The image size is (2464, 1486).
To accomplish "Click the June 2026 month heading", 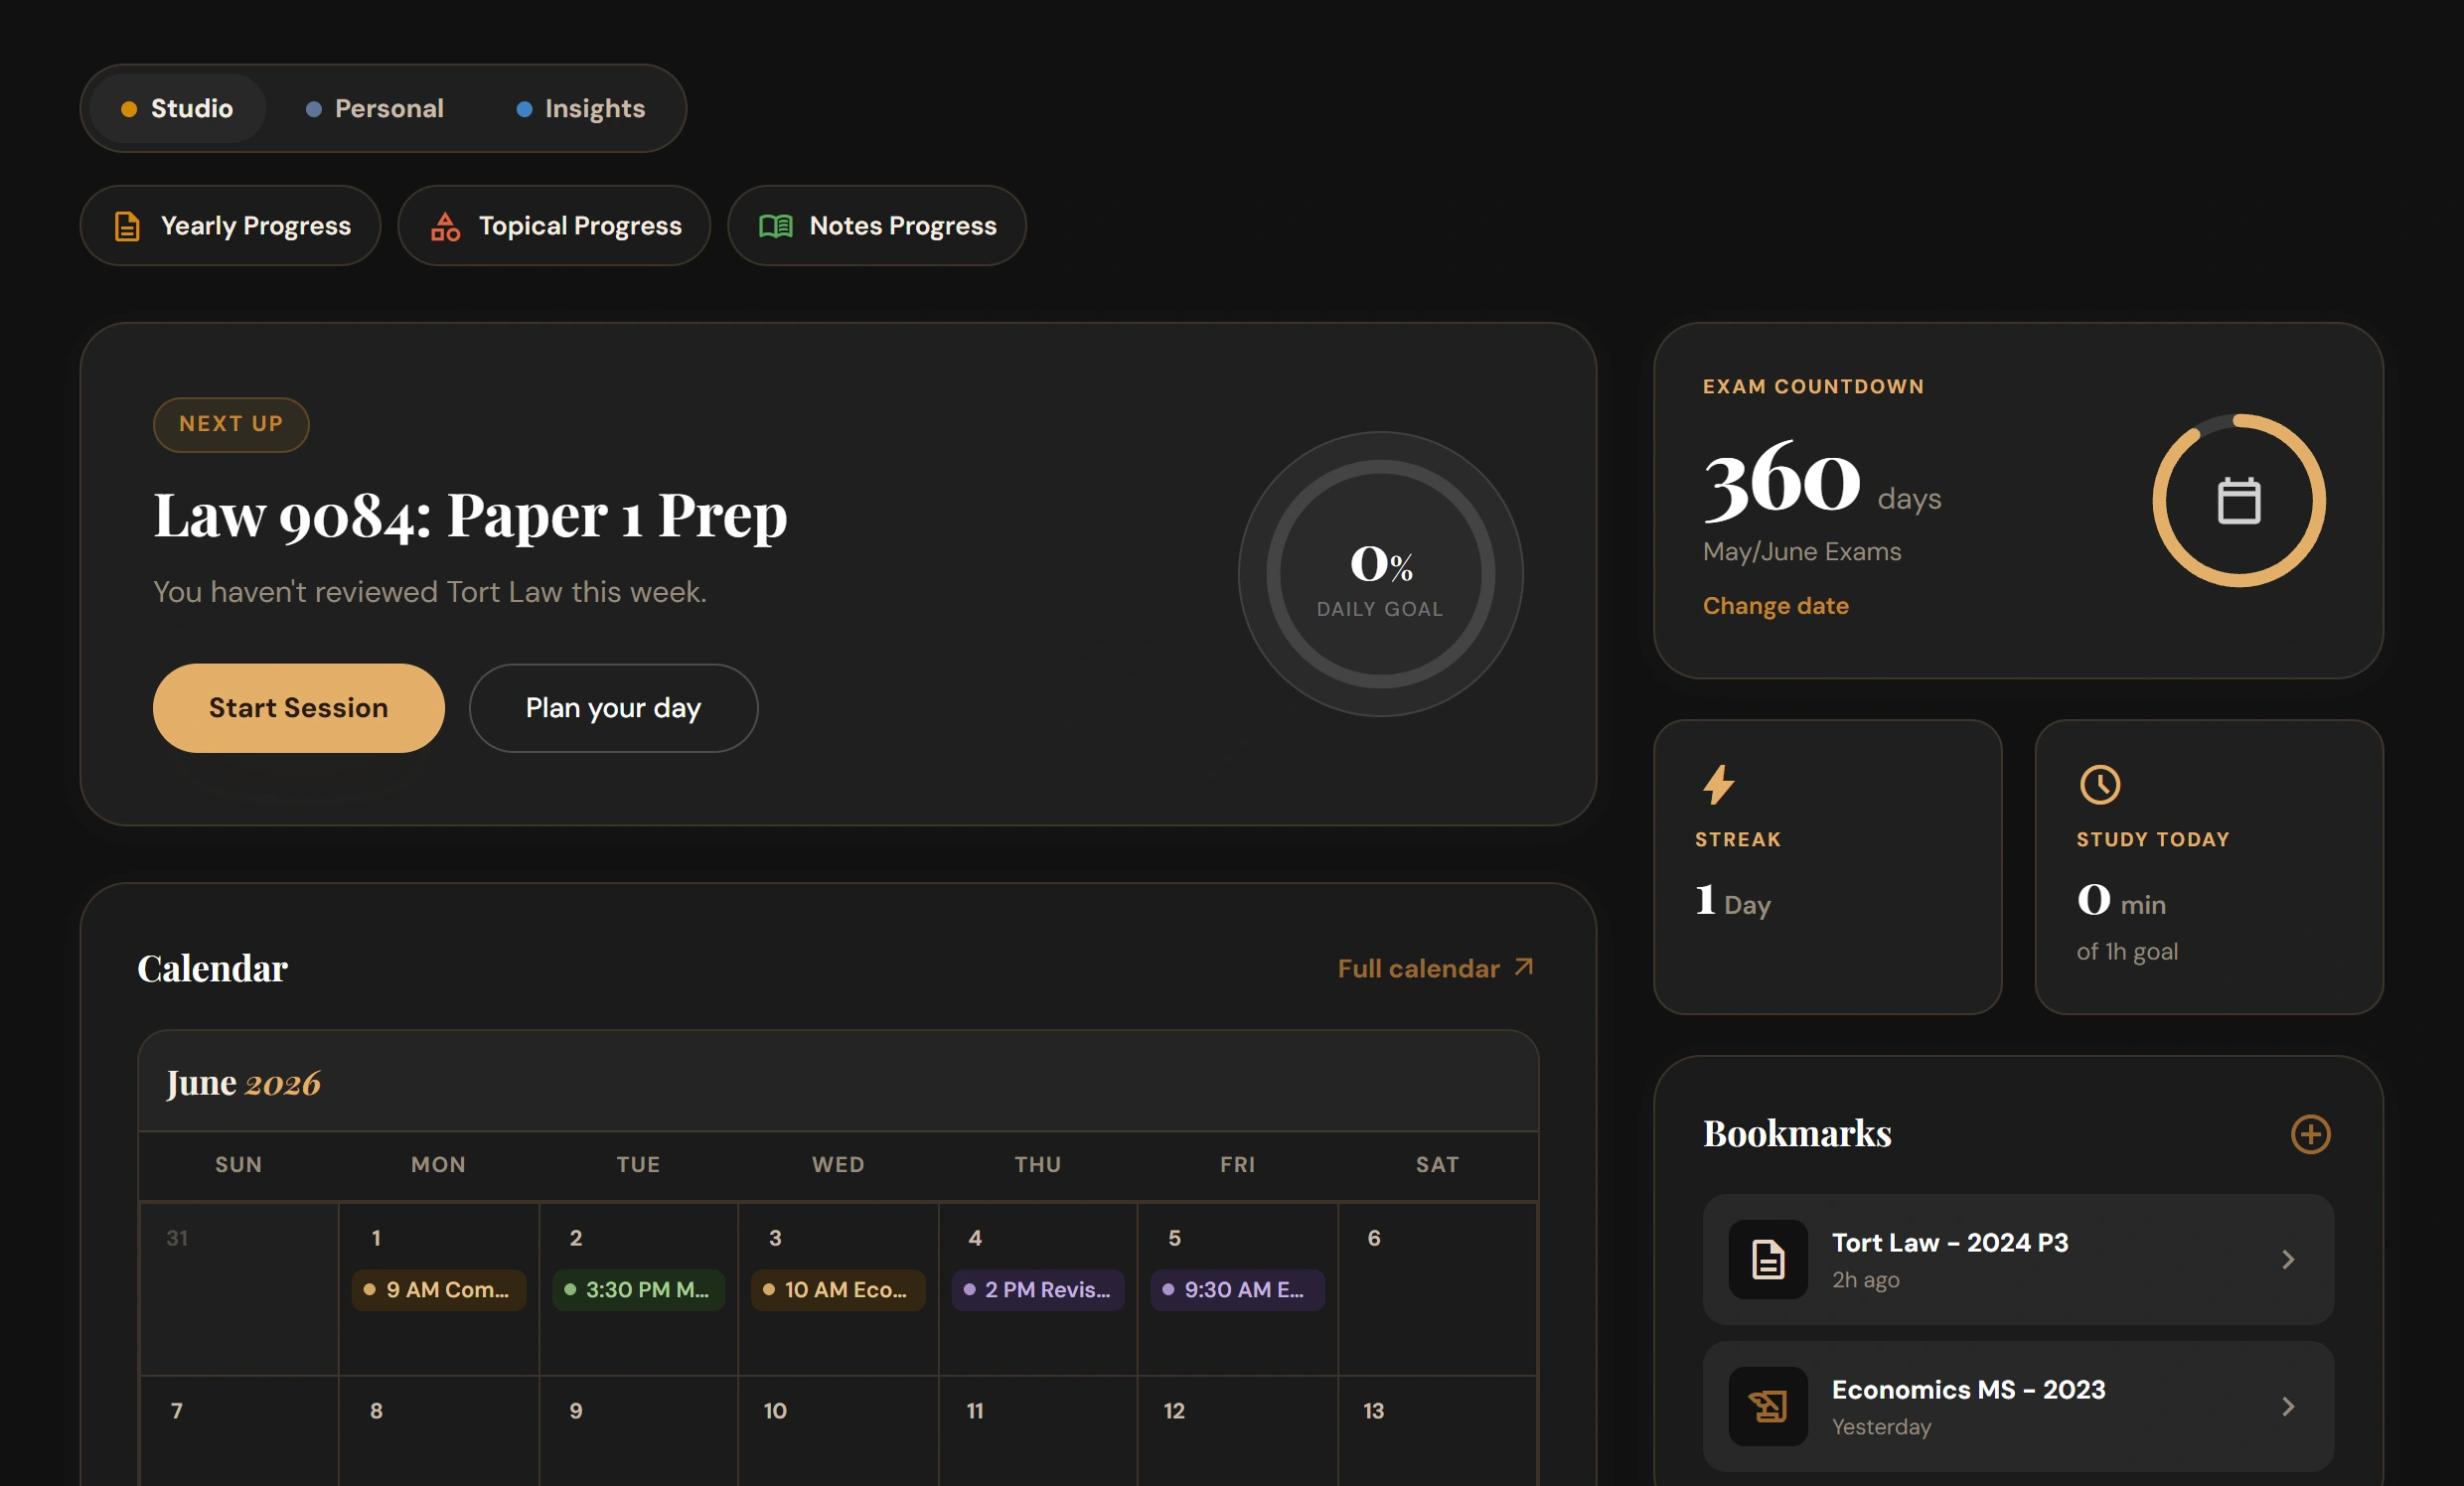I will pyautogui.click(x=243, y=1083).
